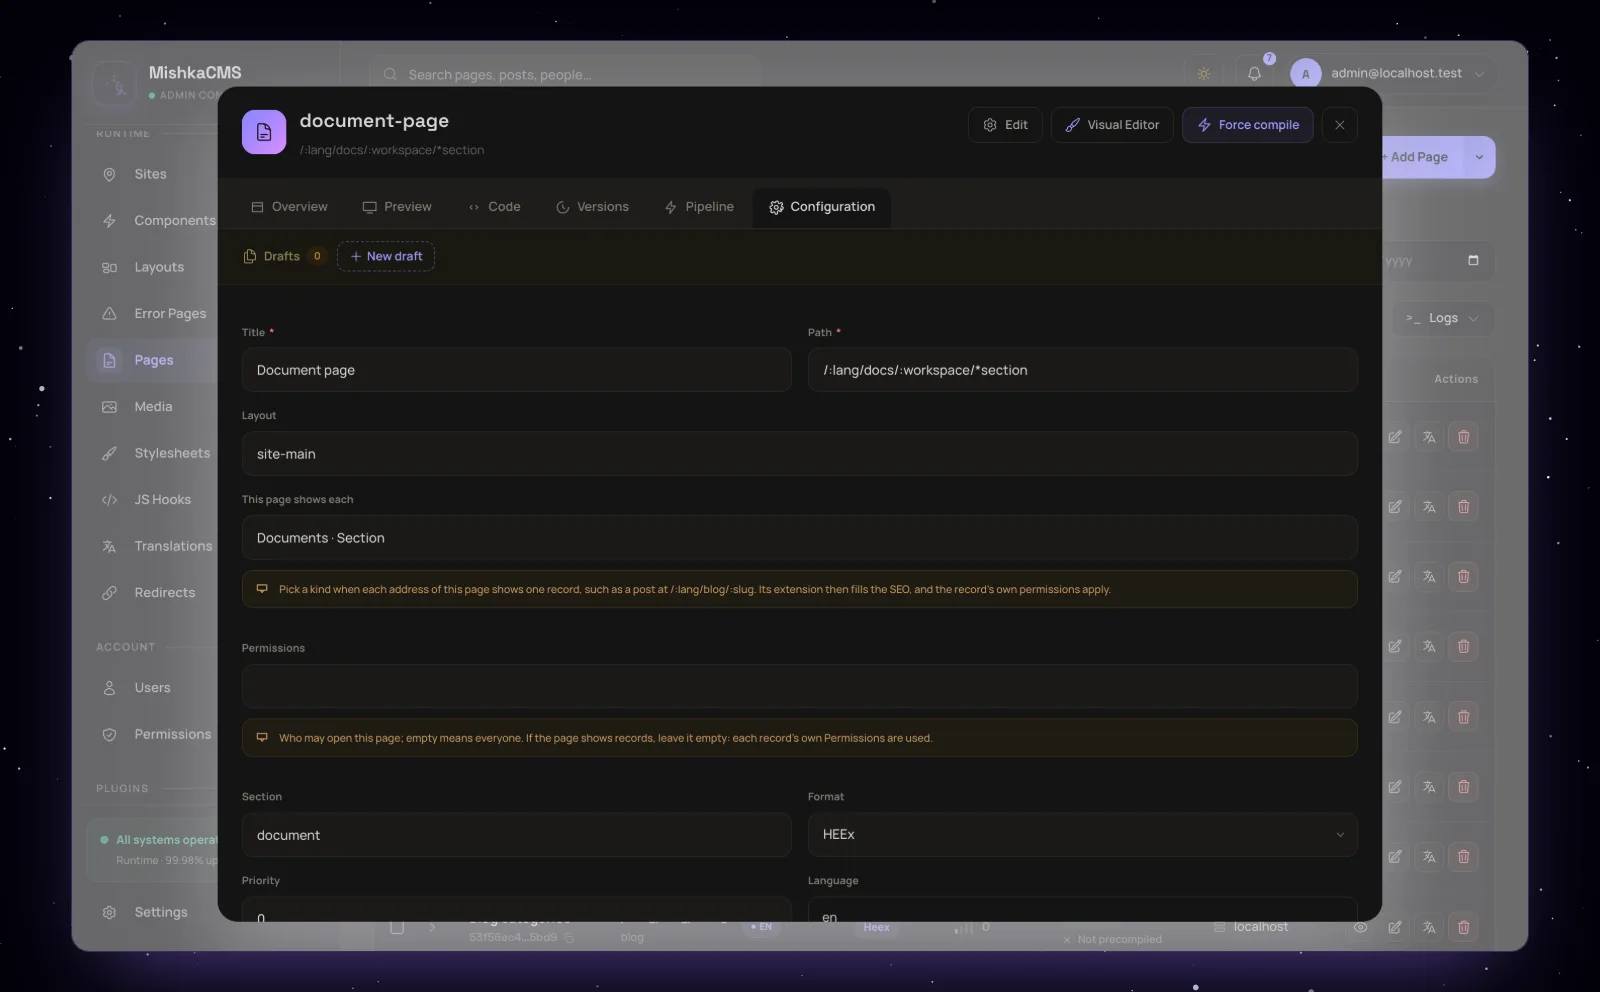Screen dimensions: 1600x992
Task: Launch the Visual Editor
Action: click(1112, 125)
